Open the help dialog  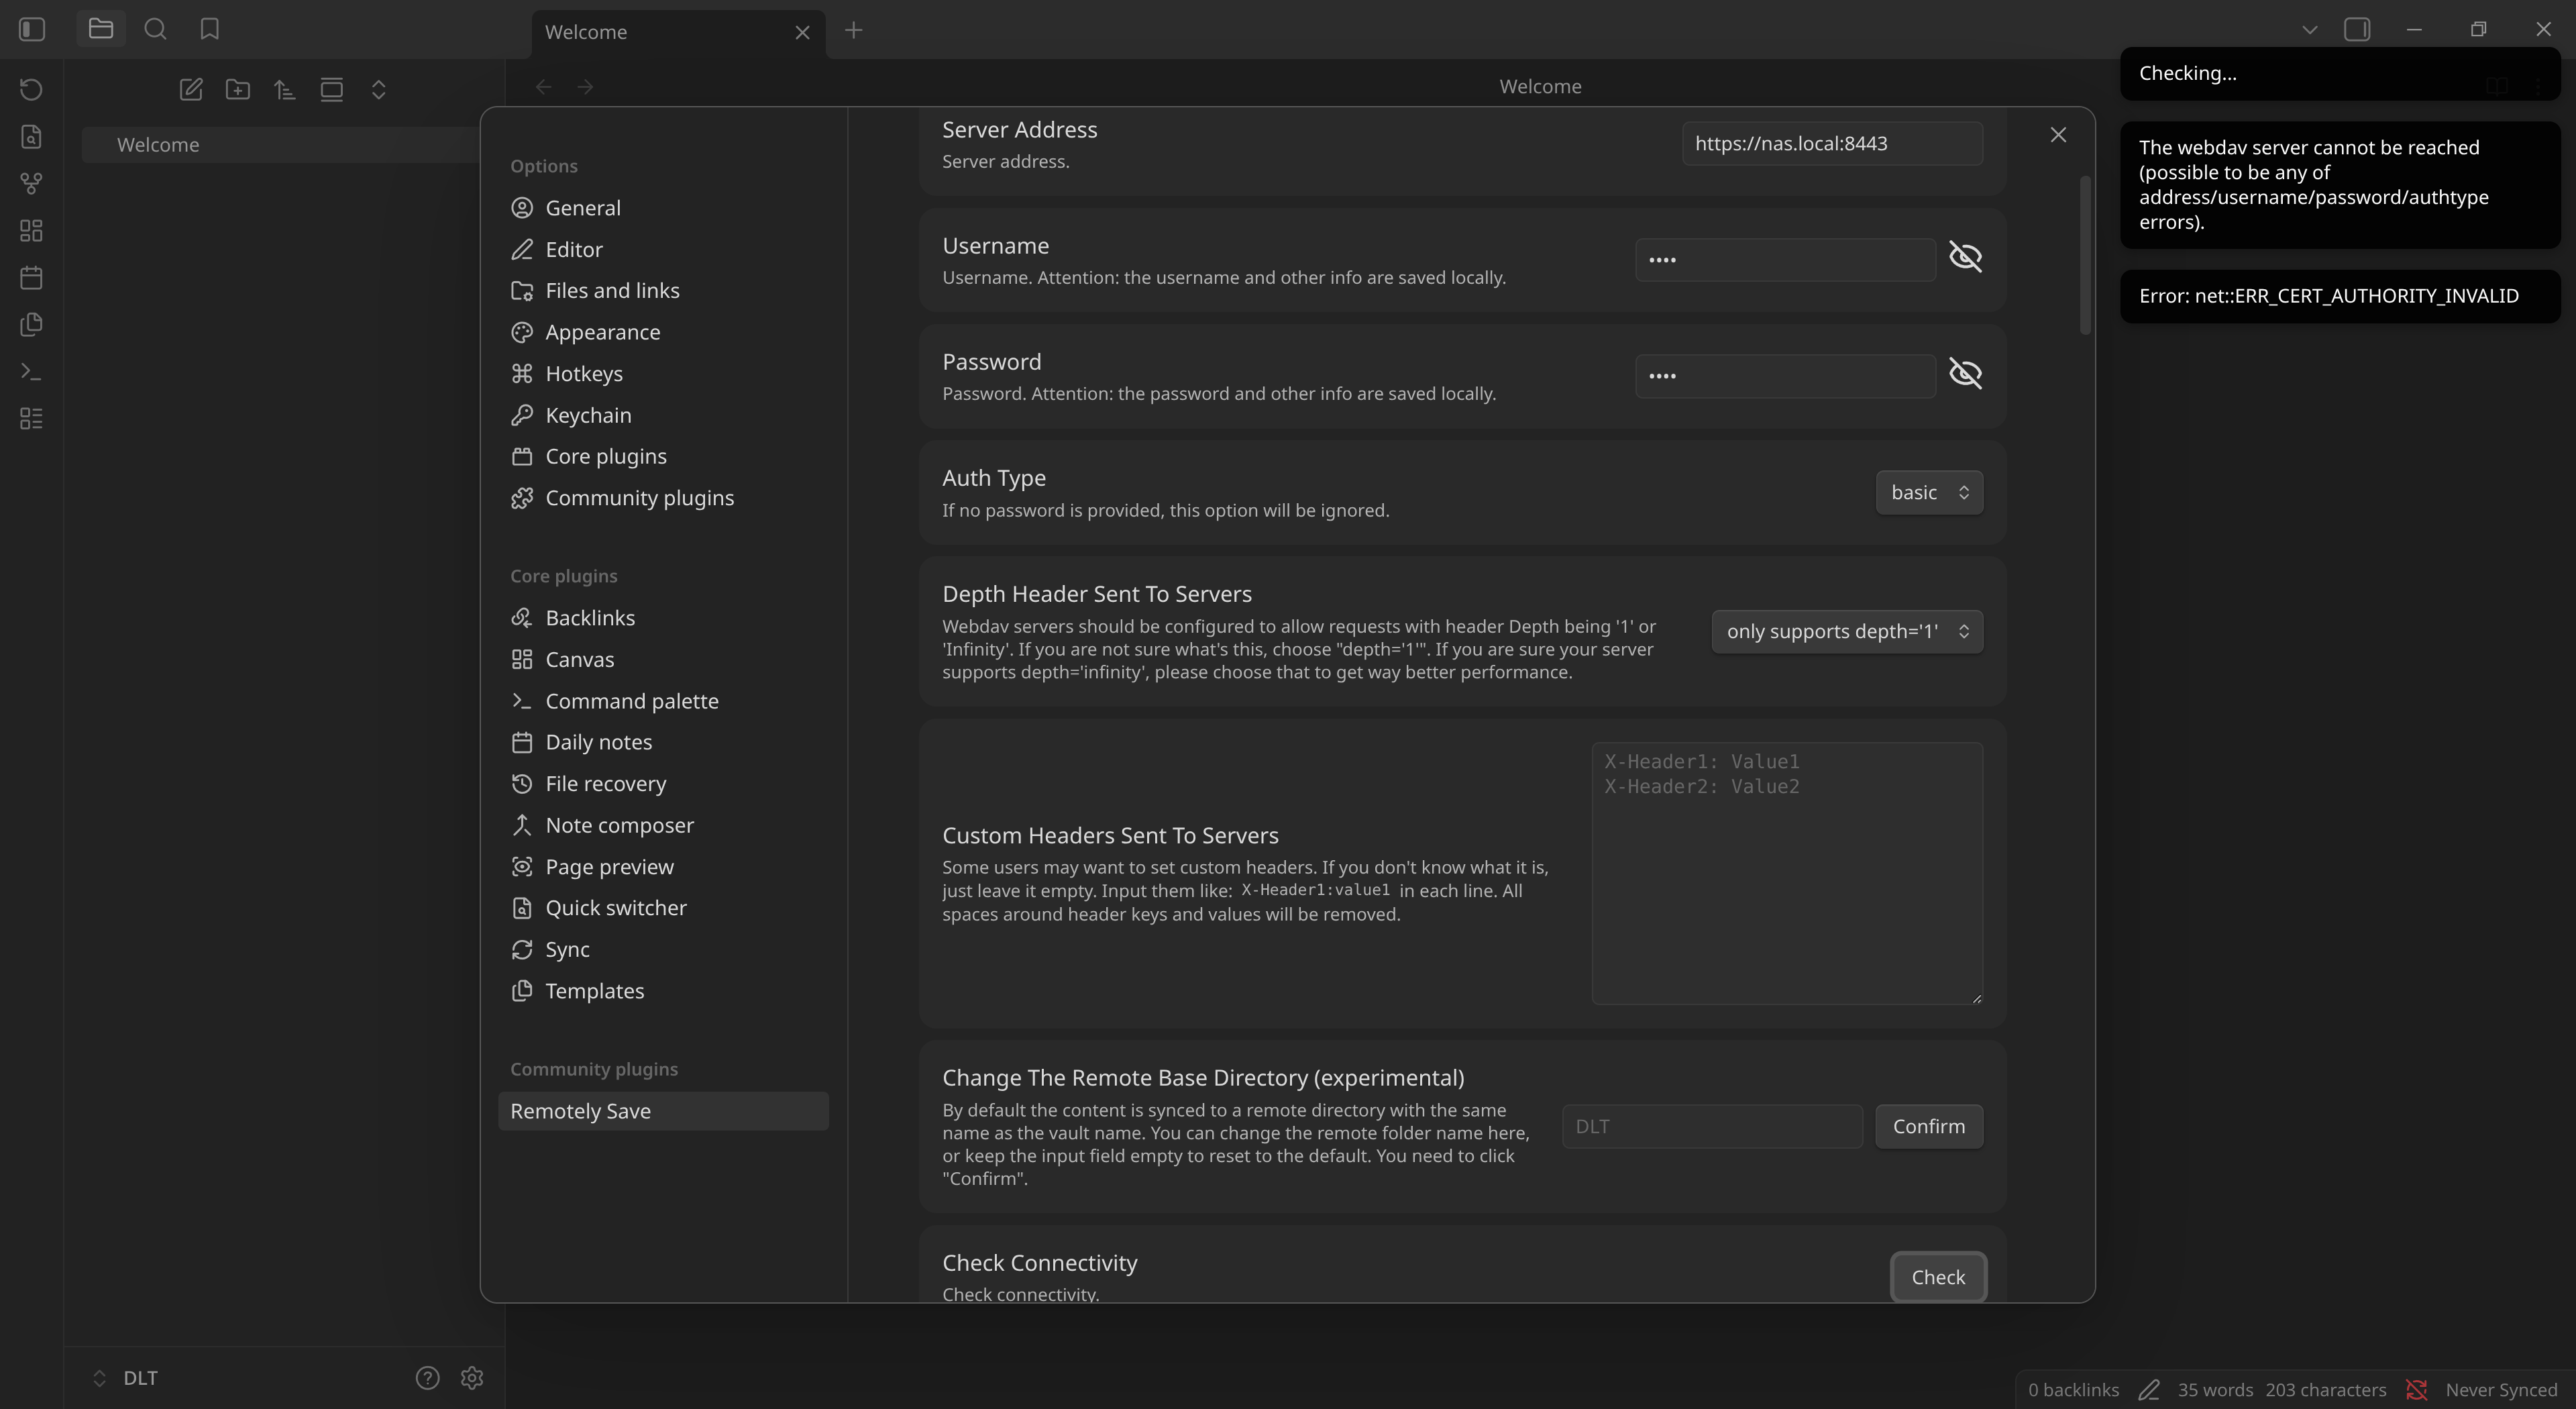tap(427, 1377)
